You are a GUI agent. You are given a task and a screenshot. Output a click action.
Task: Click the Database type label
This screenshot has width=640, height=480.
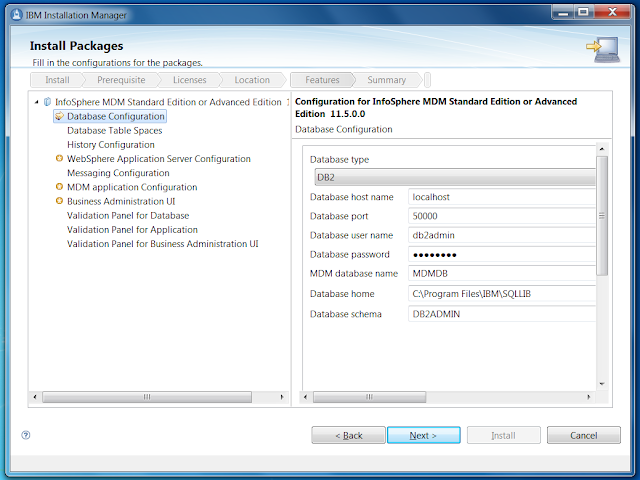point(339,160)
